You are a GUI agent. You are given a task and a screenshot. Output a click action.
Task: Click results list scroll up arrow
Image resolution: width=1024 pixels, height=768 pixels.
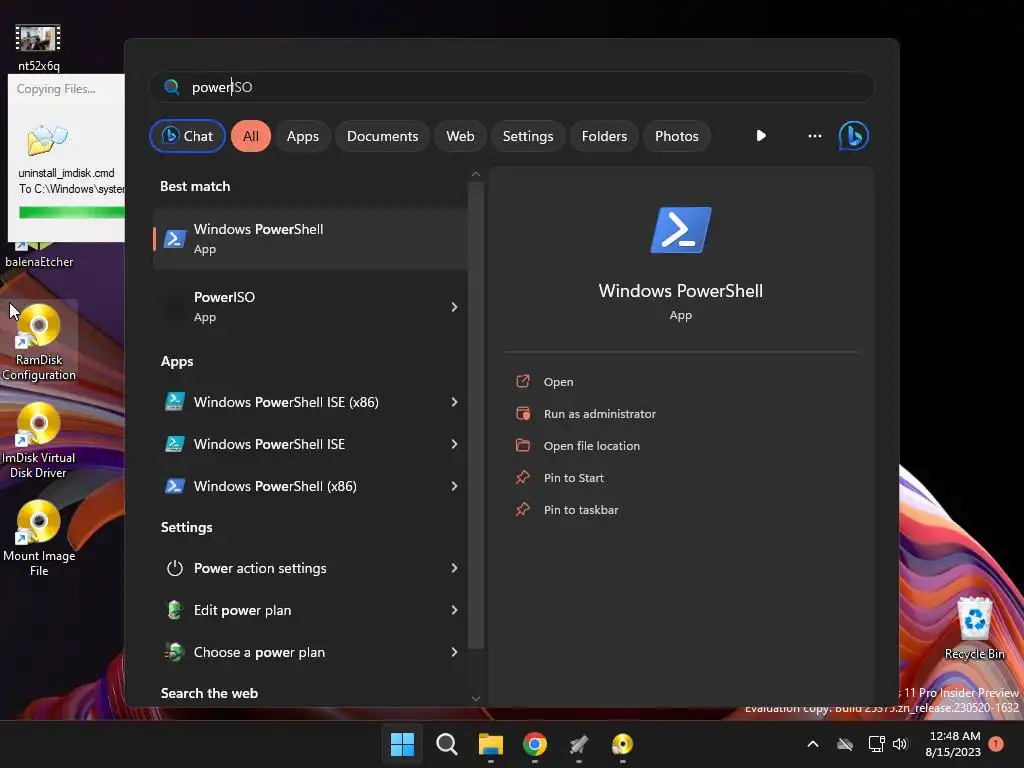[475, 174]
